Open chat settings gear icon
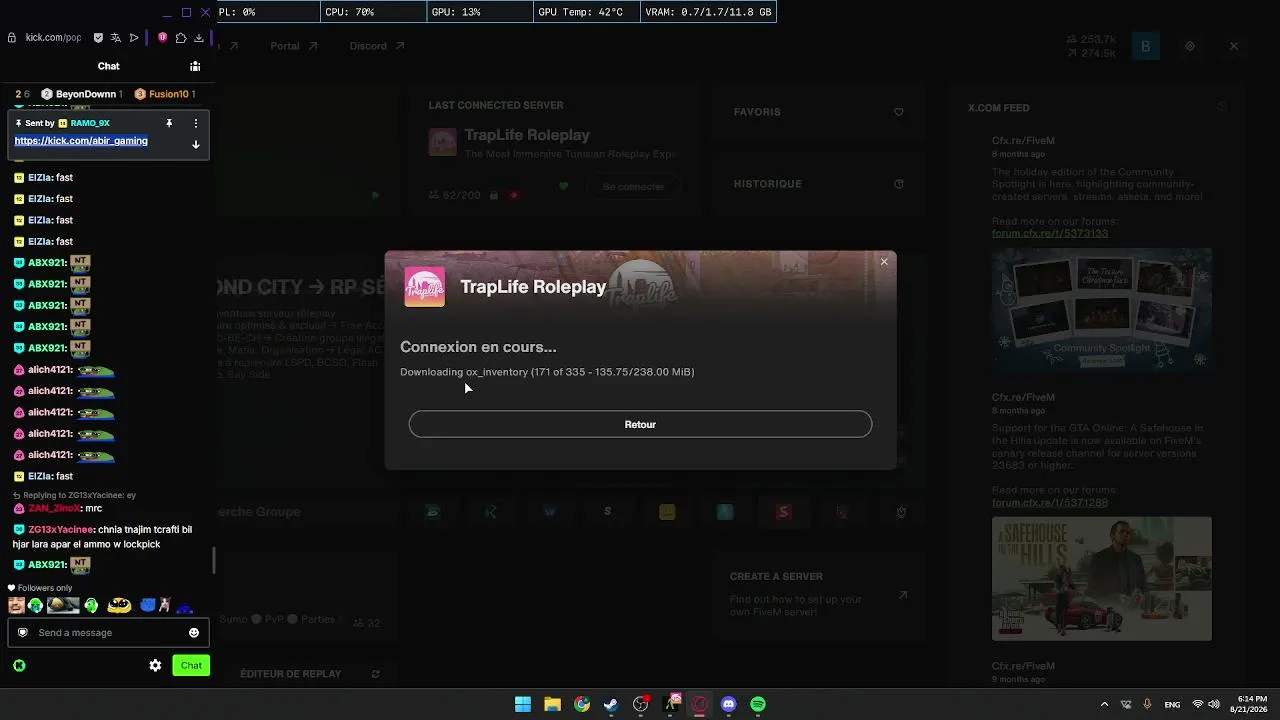Viewport: 1280px width, 720px height. click(155, 666)
